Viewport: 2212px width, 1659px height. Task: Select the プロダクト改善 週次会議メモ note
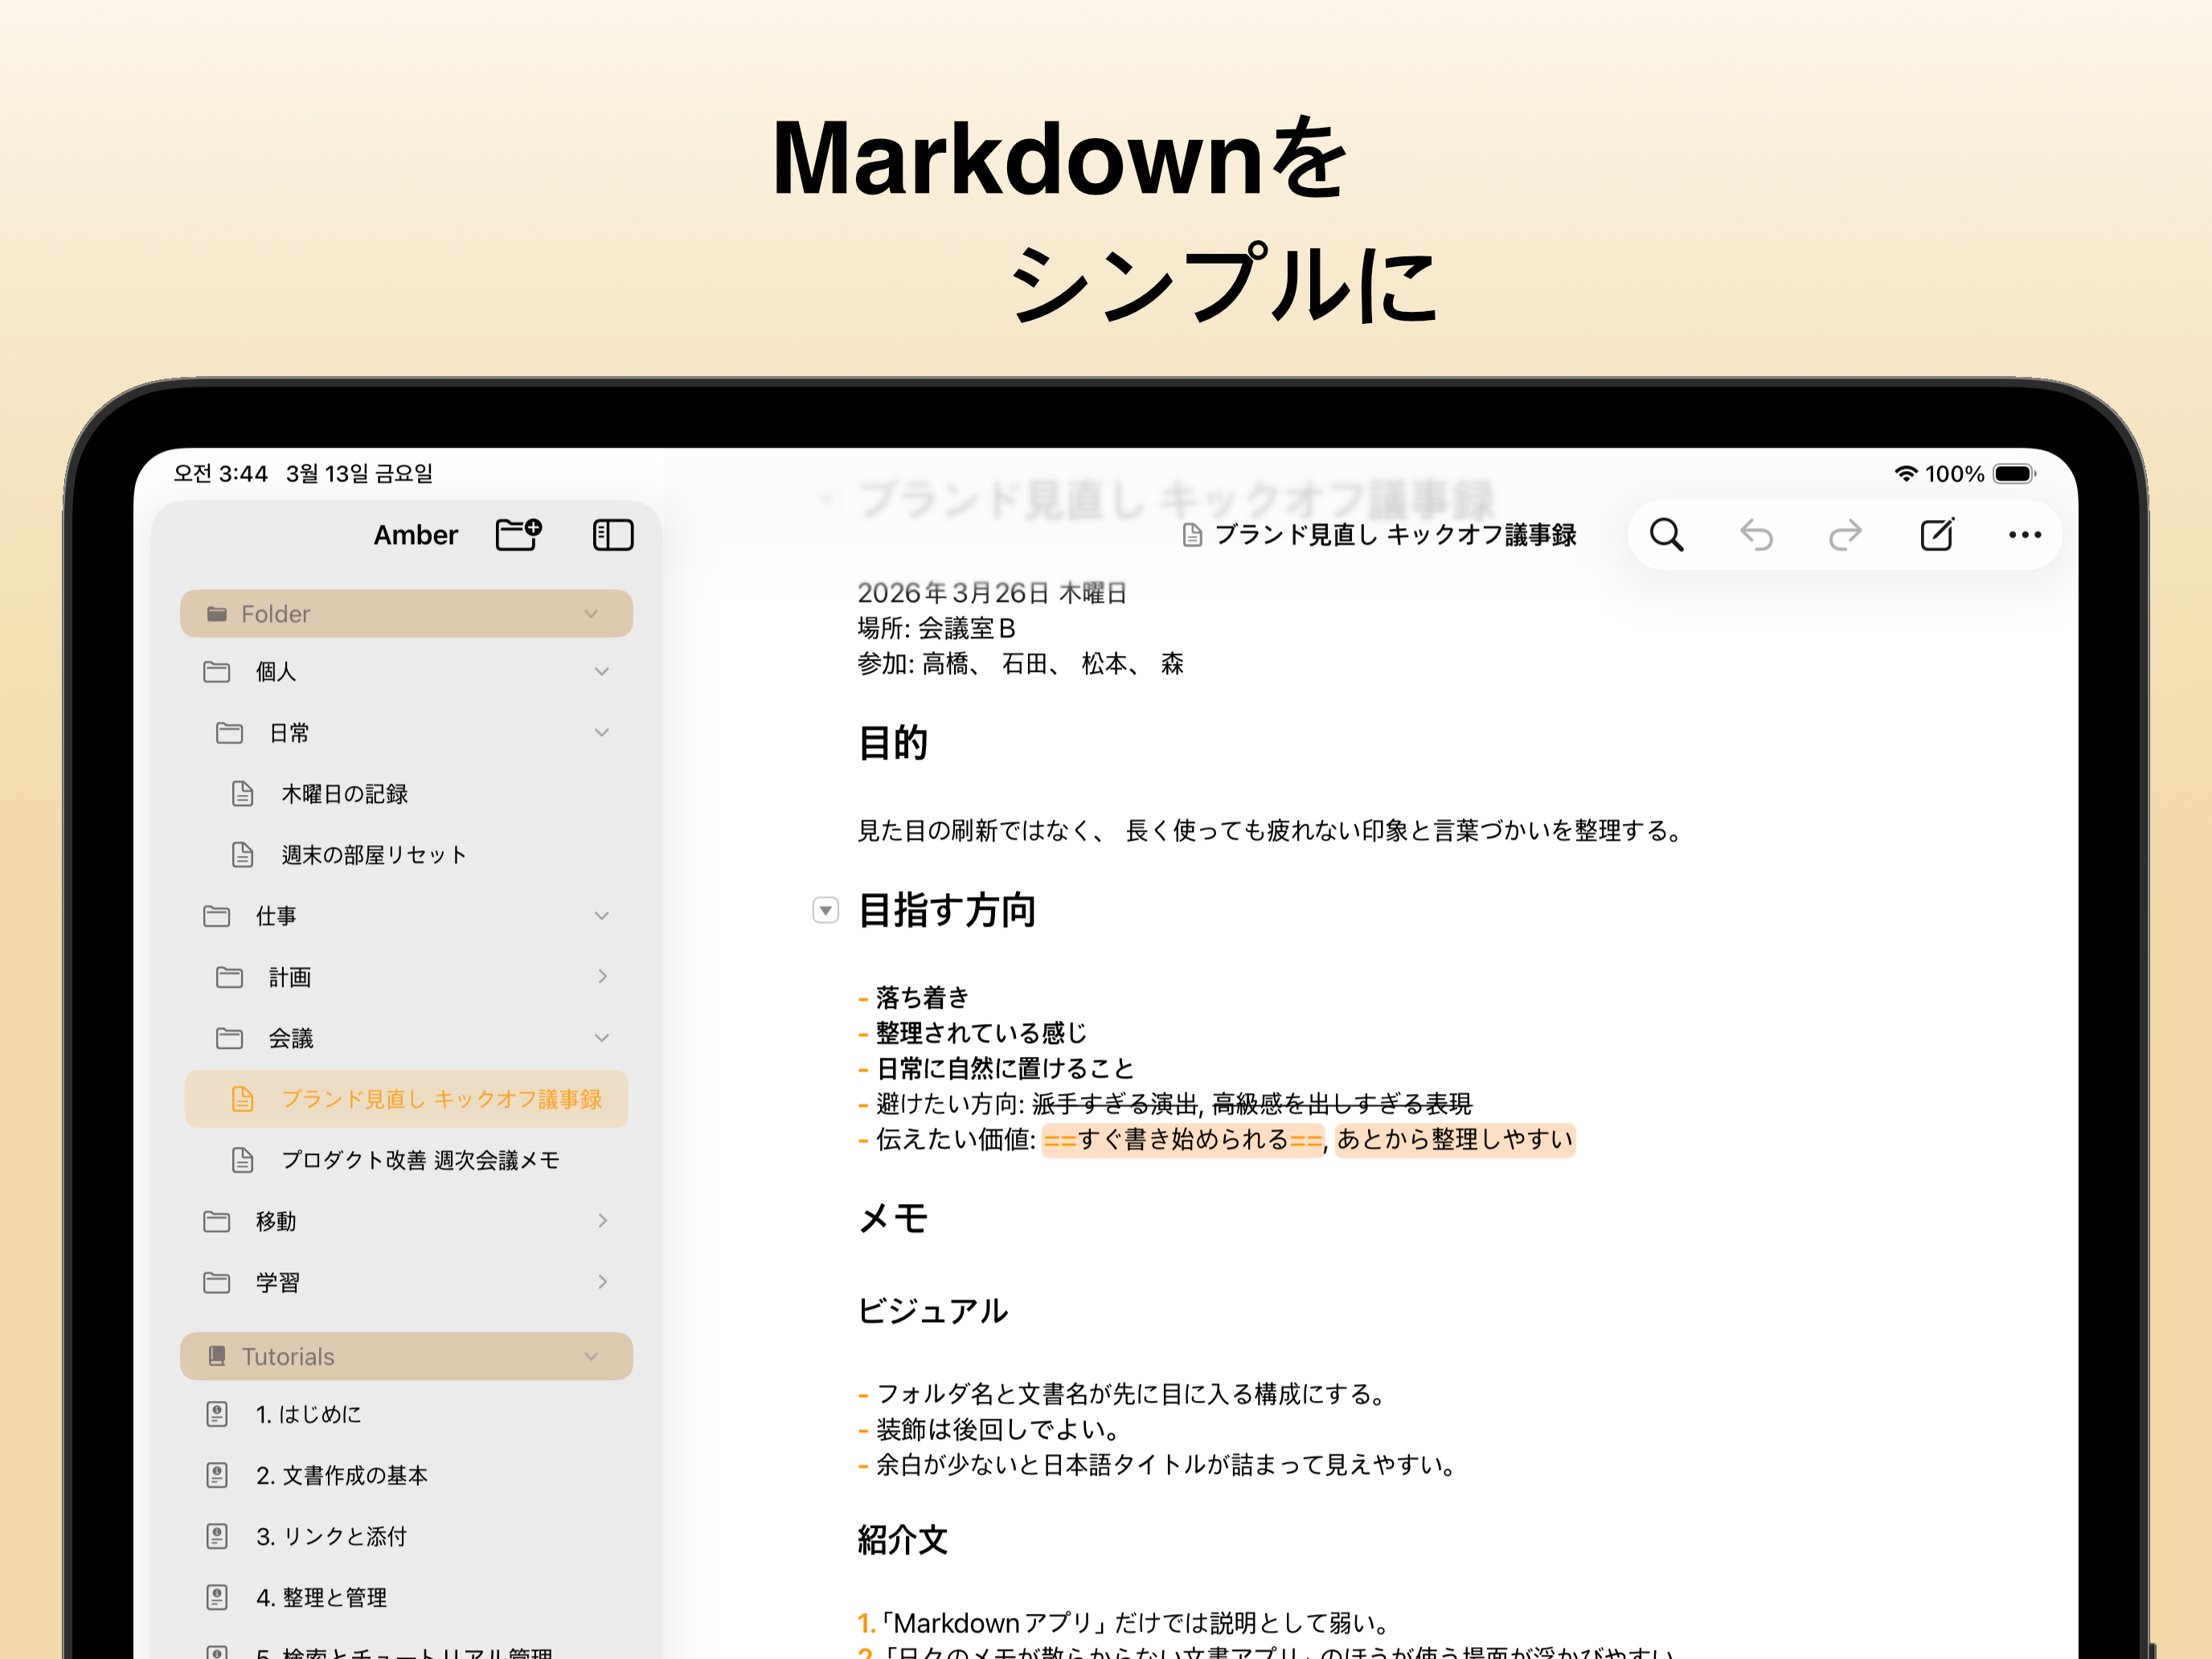point(420,1160)
